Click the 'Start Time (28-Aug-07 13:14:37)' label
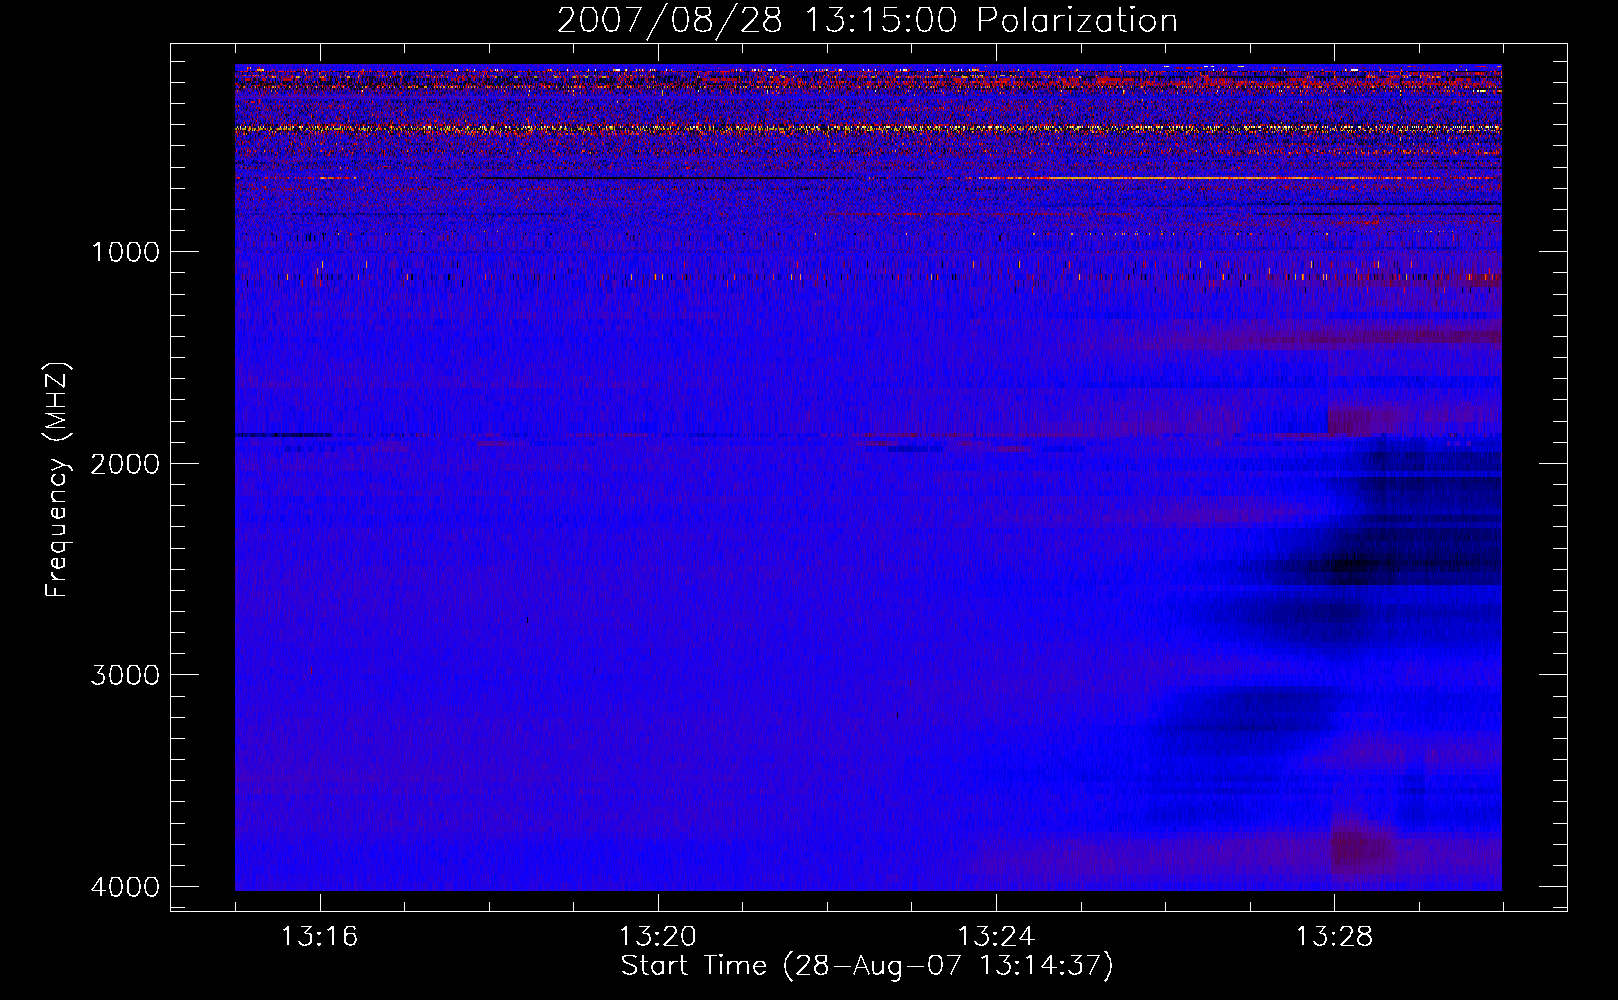 (867, 966)
